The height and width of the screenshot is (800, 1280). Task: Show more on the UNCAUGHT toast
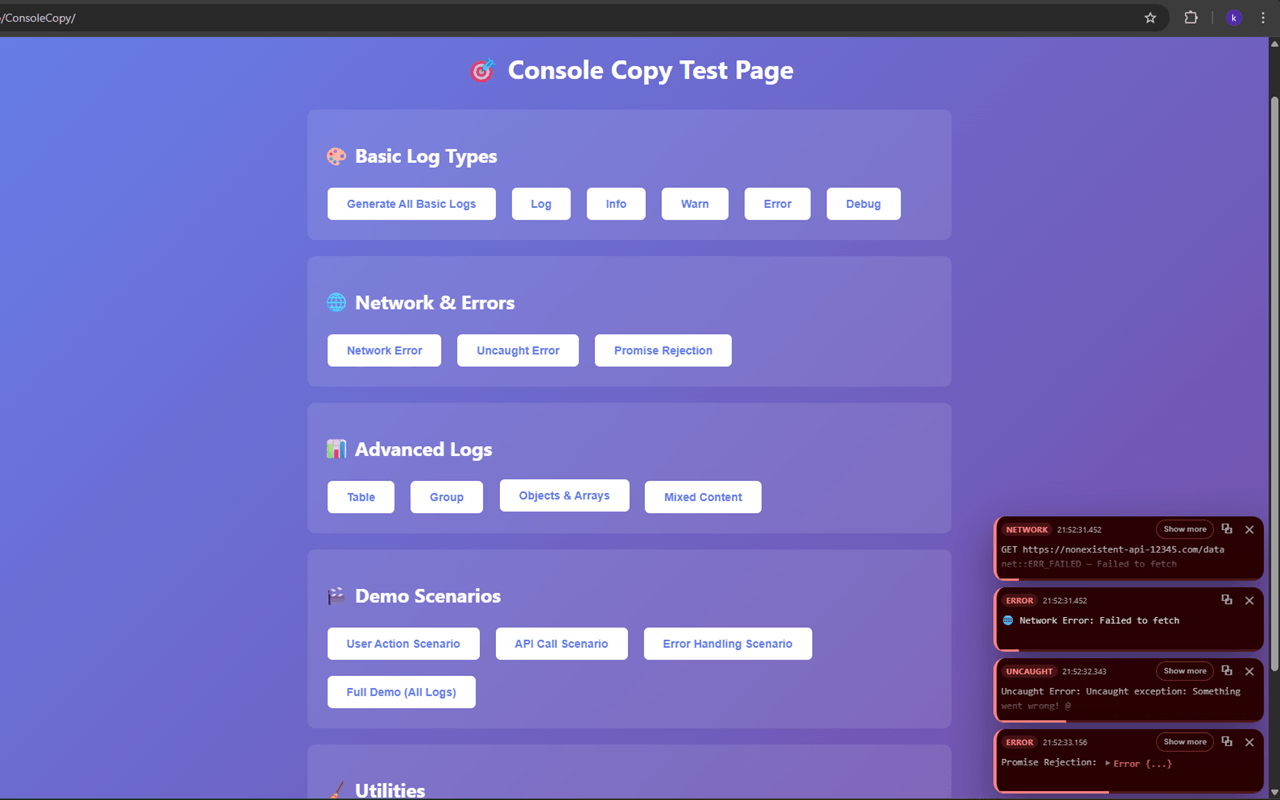(x=1185, y=671)
